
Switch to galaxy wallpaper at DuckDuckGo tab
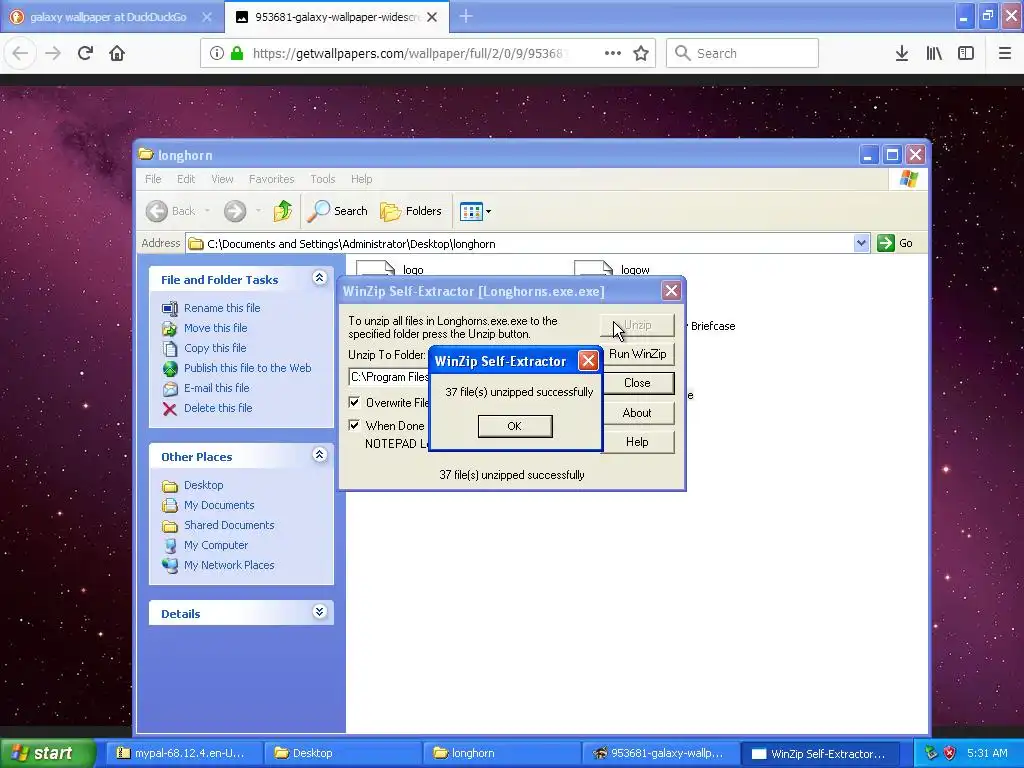108,17
